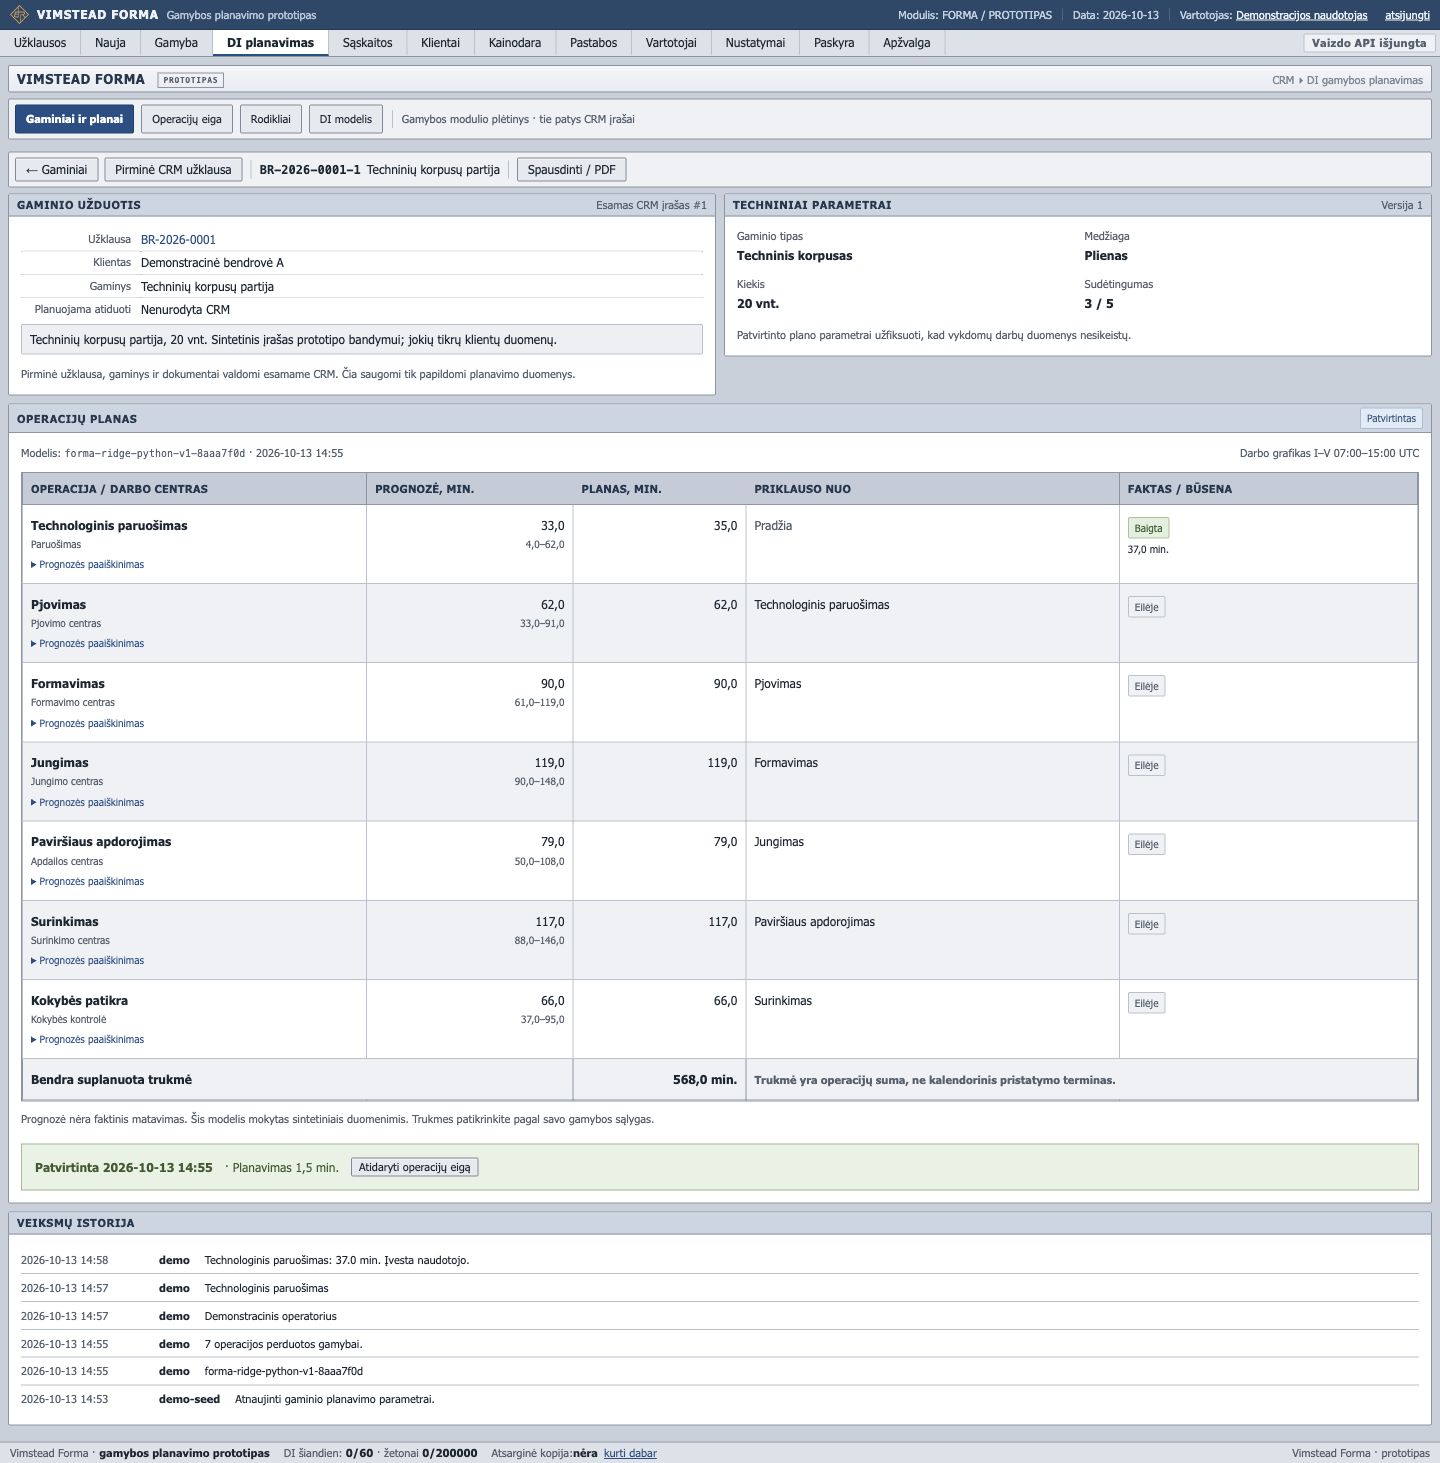Open the DI modelis sub-tab
The image size is (1440, 1463).
pyautogui.click(x=346, y=119)
